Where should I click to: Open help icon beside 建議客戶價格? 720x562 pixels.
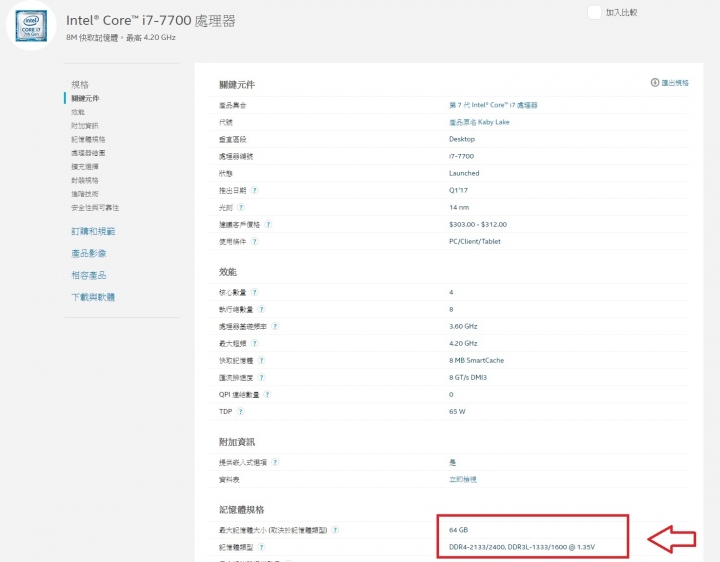(x=269, y=224)
